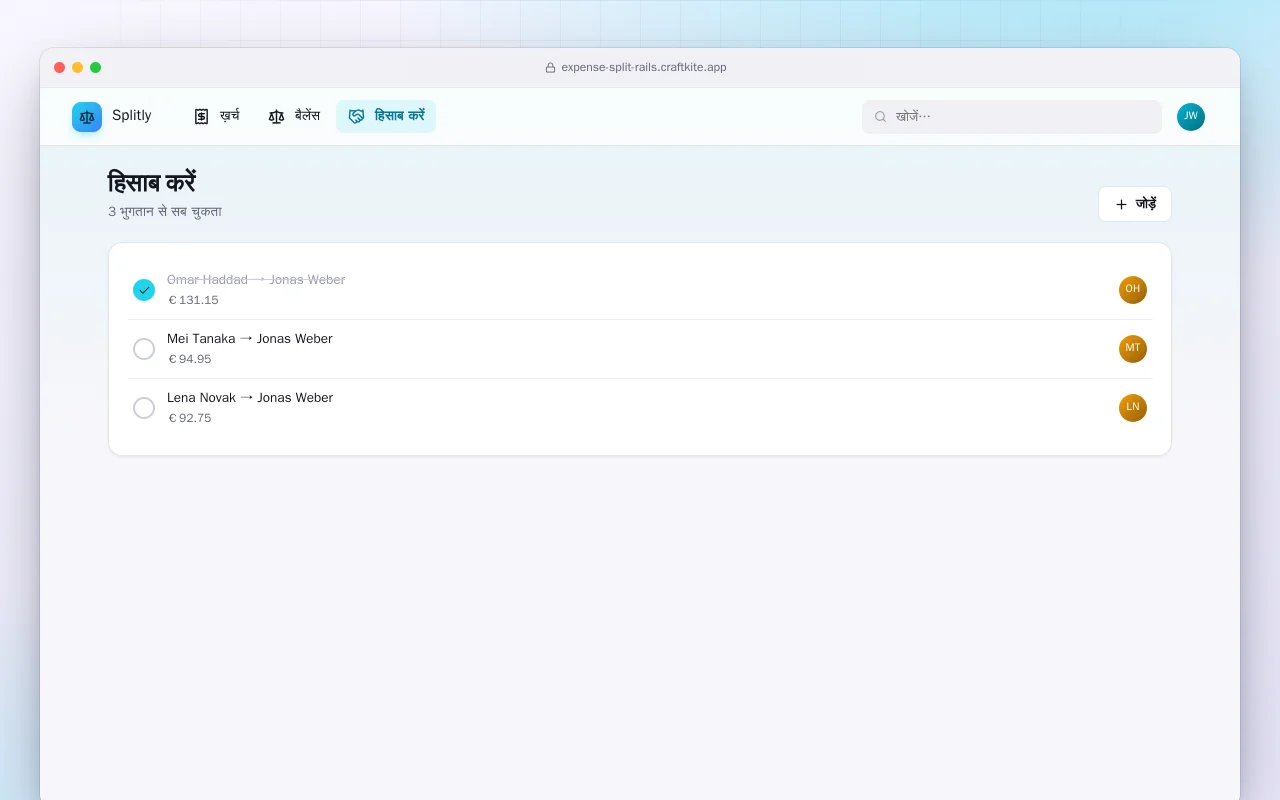Screen dimensions: 1280x800
Task: Click the plus icon on the जोड़ें button
Action: click(1121, 204)
